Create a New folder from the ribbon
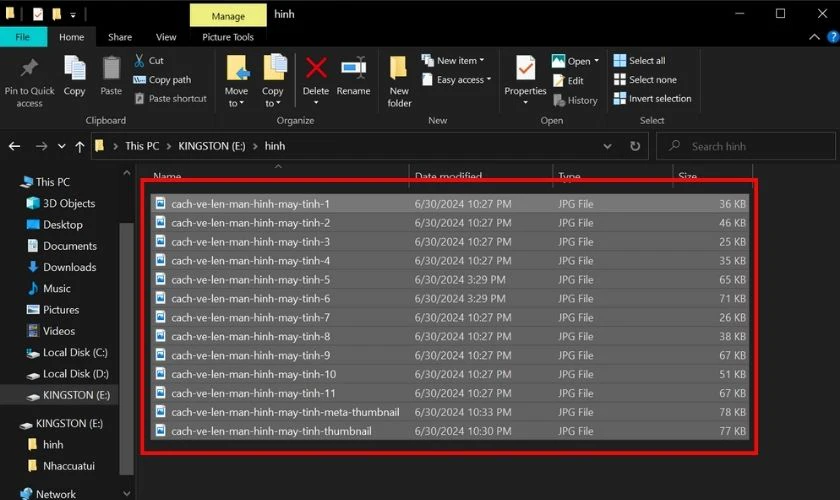Screen dimensions: 840x500 (x=399, y=70)
